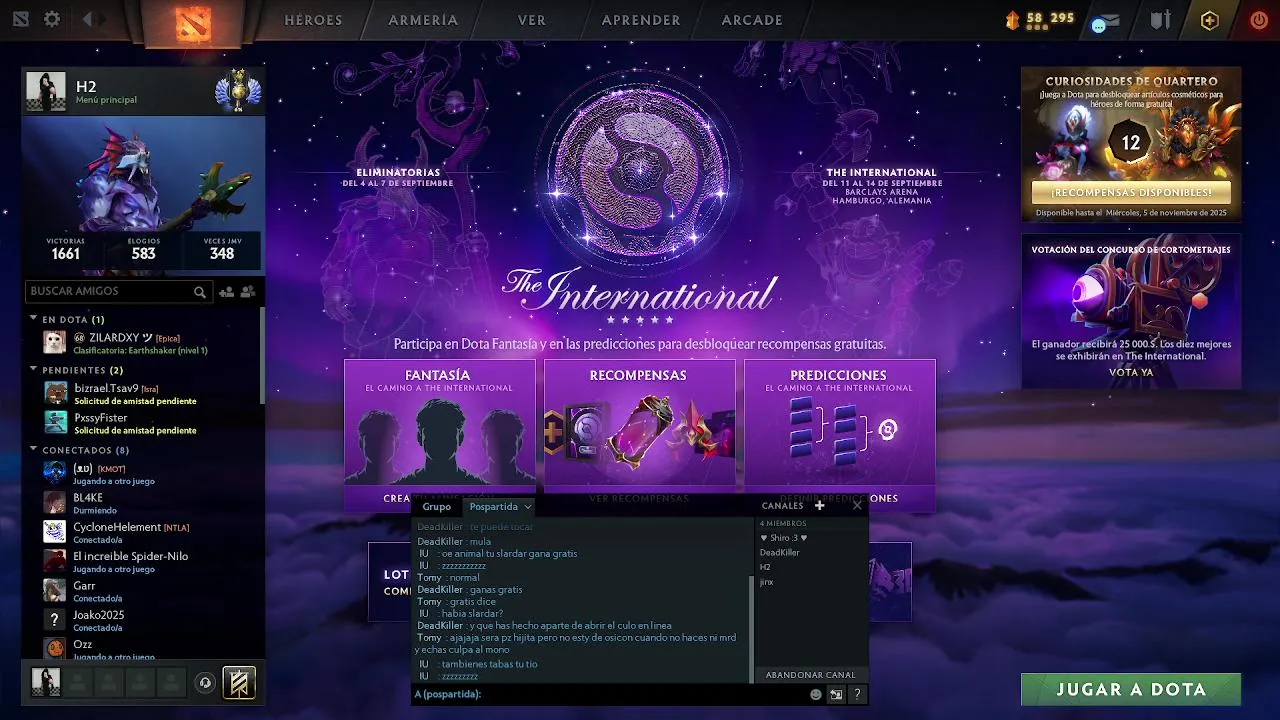Close the chat panel with X
Screen dimensions: 1280x720
tap(857, 506)
